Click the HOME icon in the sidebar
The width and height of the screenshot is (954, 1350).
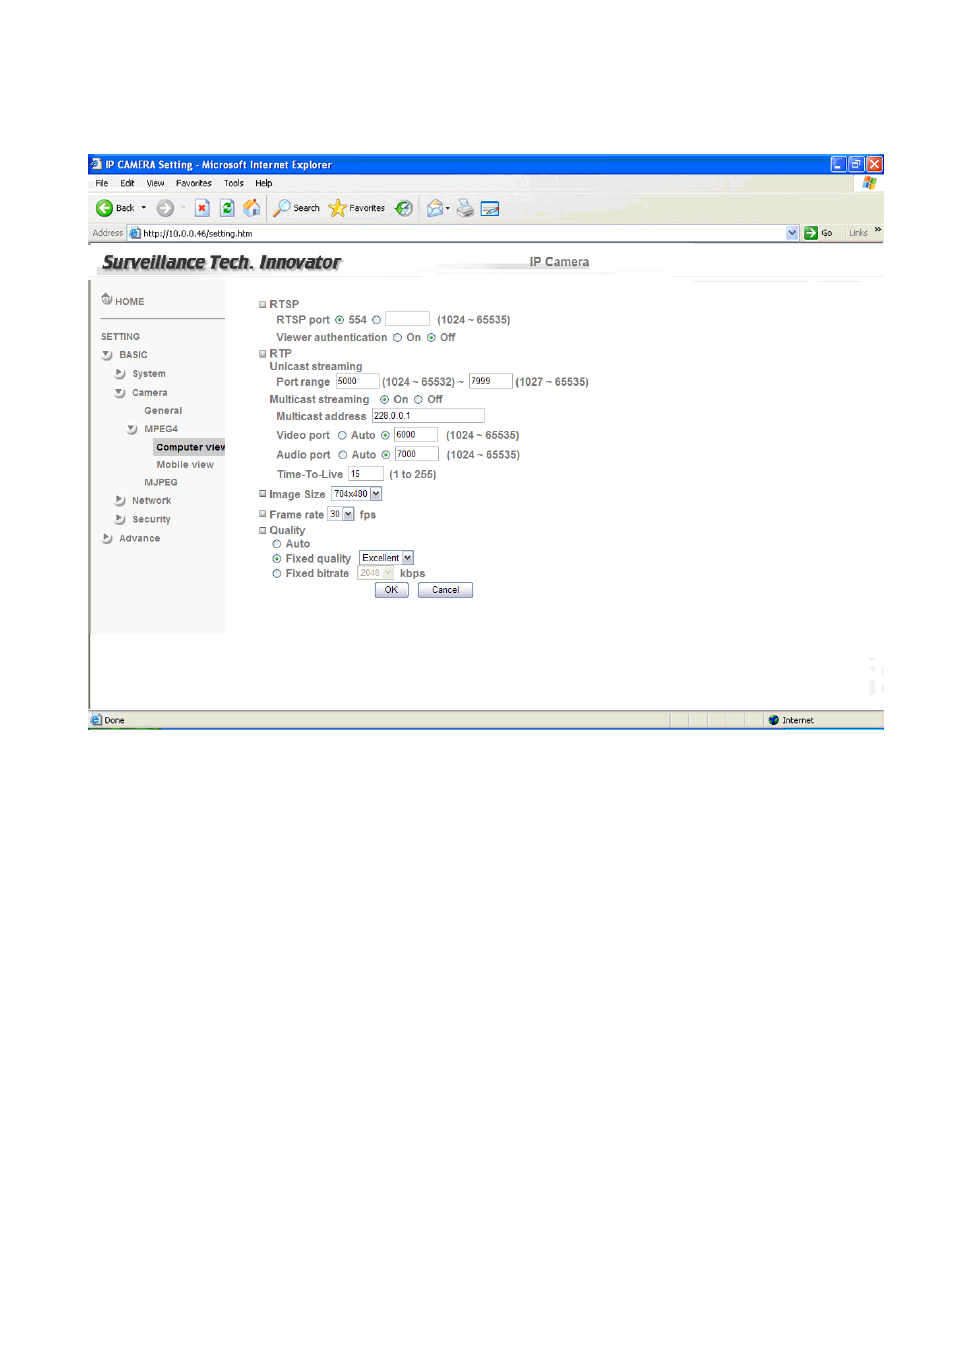click(x=106, y=299)
